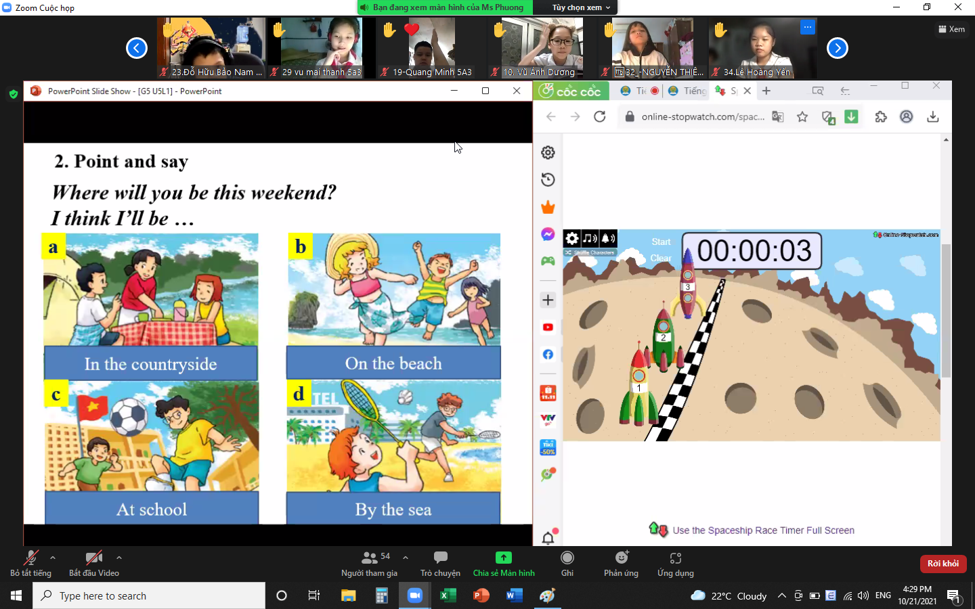Open Messenger in the Cốc Cốc sidebar
Image resolution: width=975 pixels, height=609 pixels.
click(548, 234)
